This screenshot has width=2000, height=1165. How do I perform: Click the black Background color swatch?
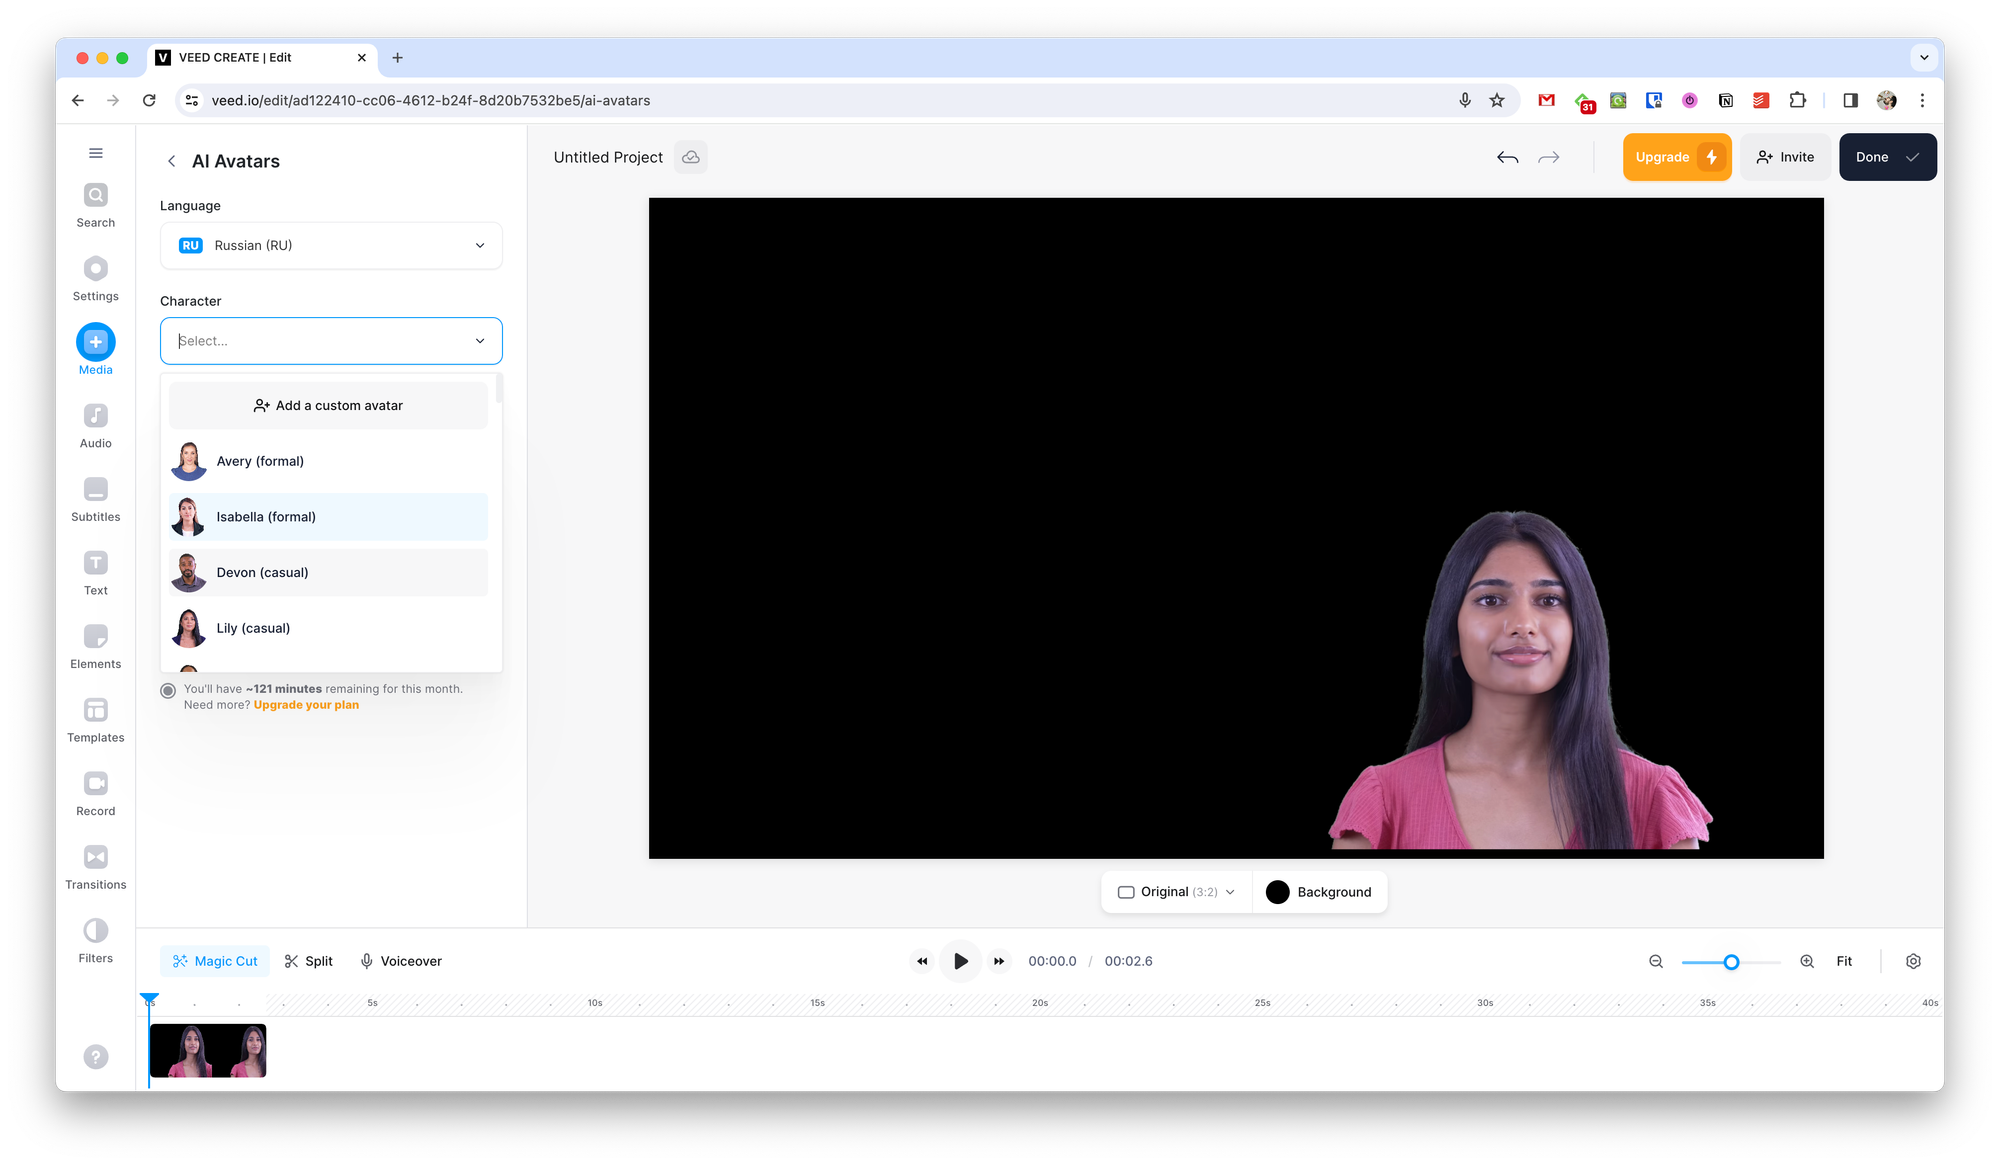coord(1277,892)
